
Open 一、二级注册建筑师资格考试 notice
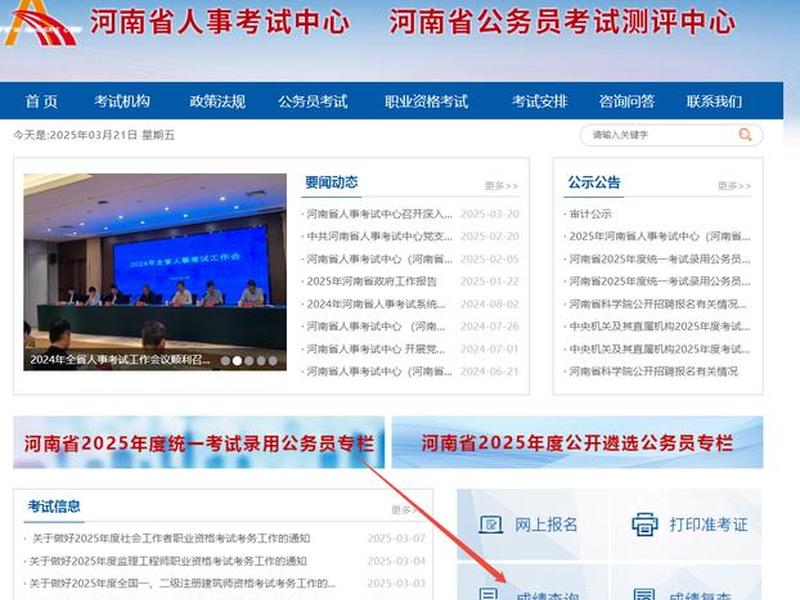click(182, 583)
